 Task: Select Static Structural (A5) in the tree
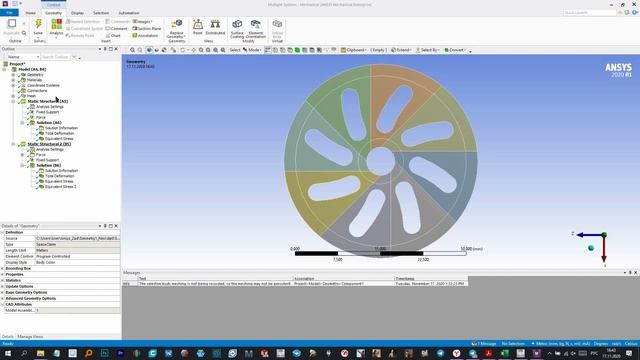(x=47, y=101)
